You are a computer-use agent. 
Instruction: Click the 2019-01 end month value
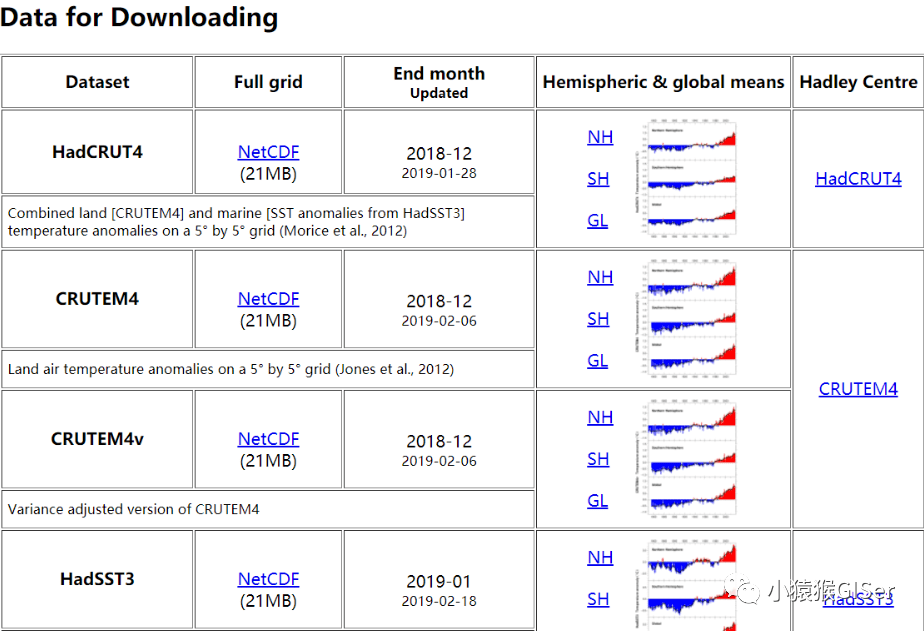[439, 582]
